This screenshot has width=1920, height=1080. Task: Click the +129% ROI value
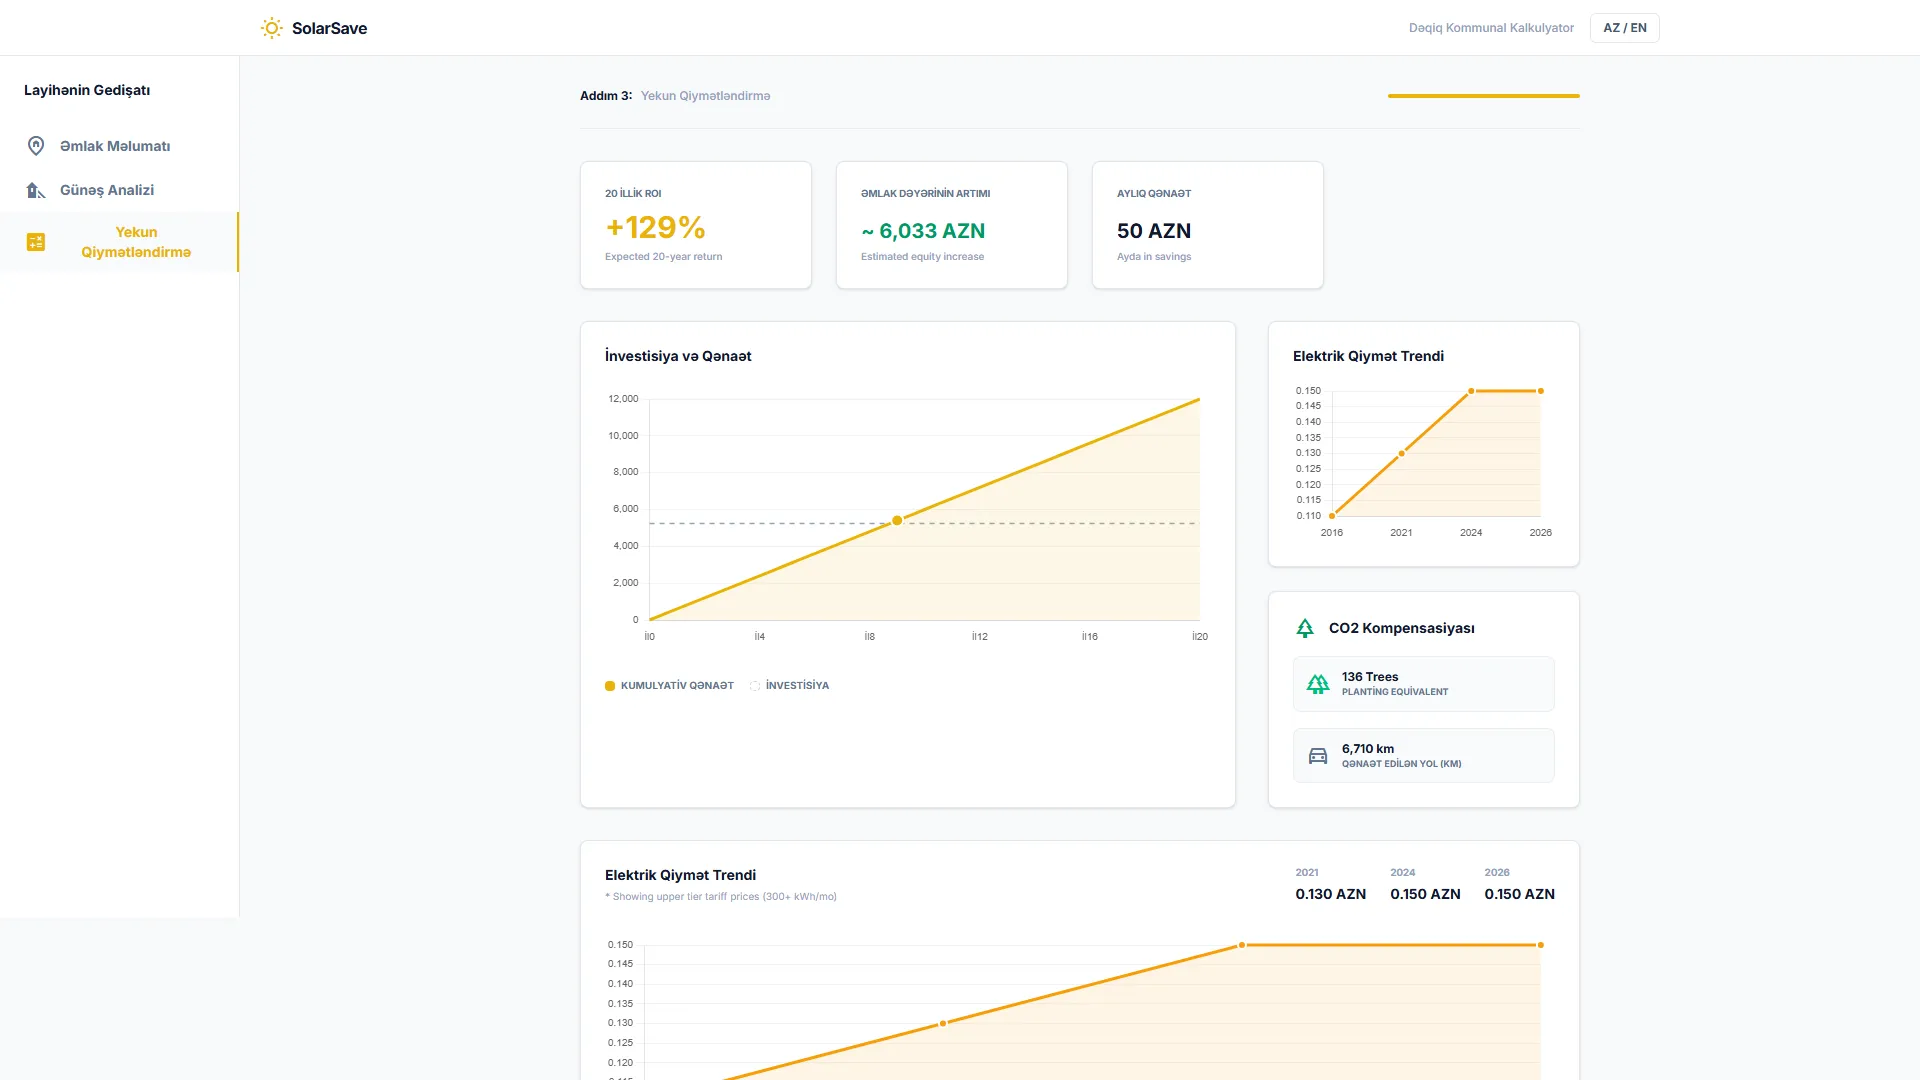(x=655, y=228)
